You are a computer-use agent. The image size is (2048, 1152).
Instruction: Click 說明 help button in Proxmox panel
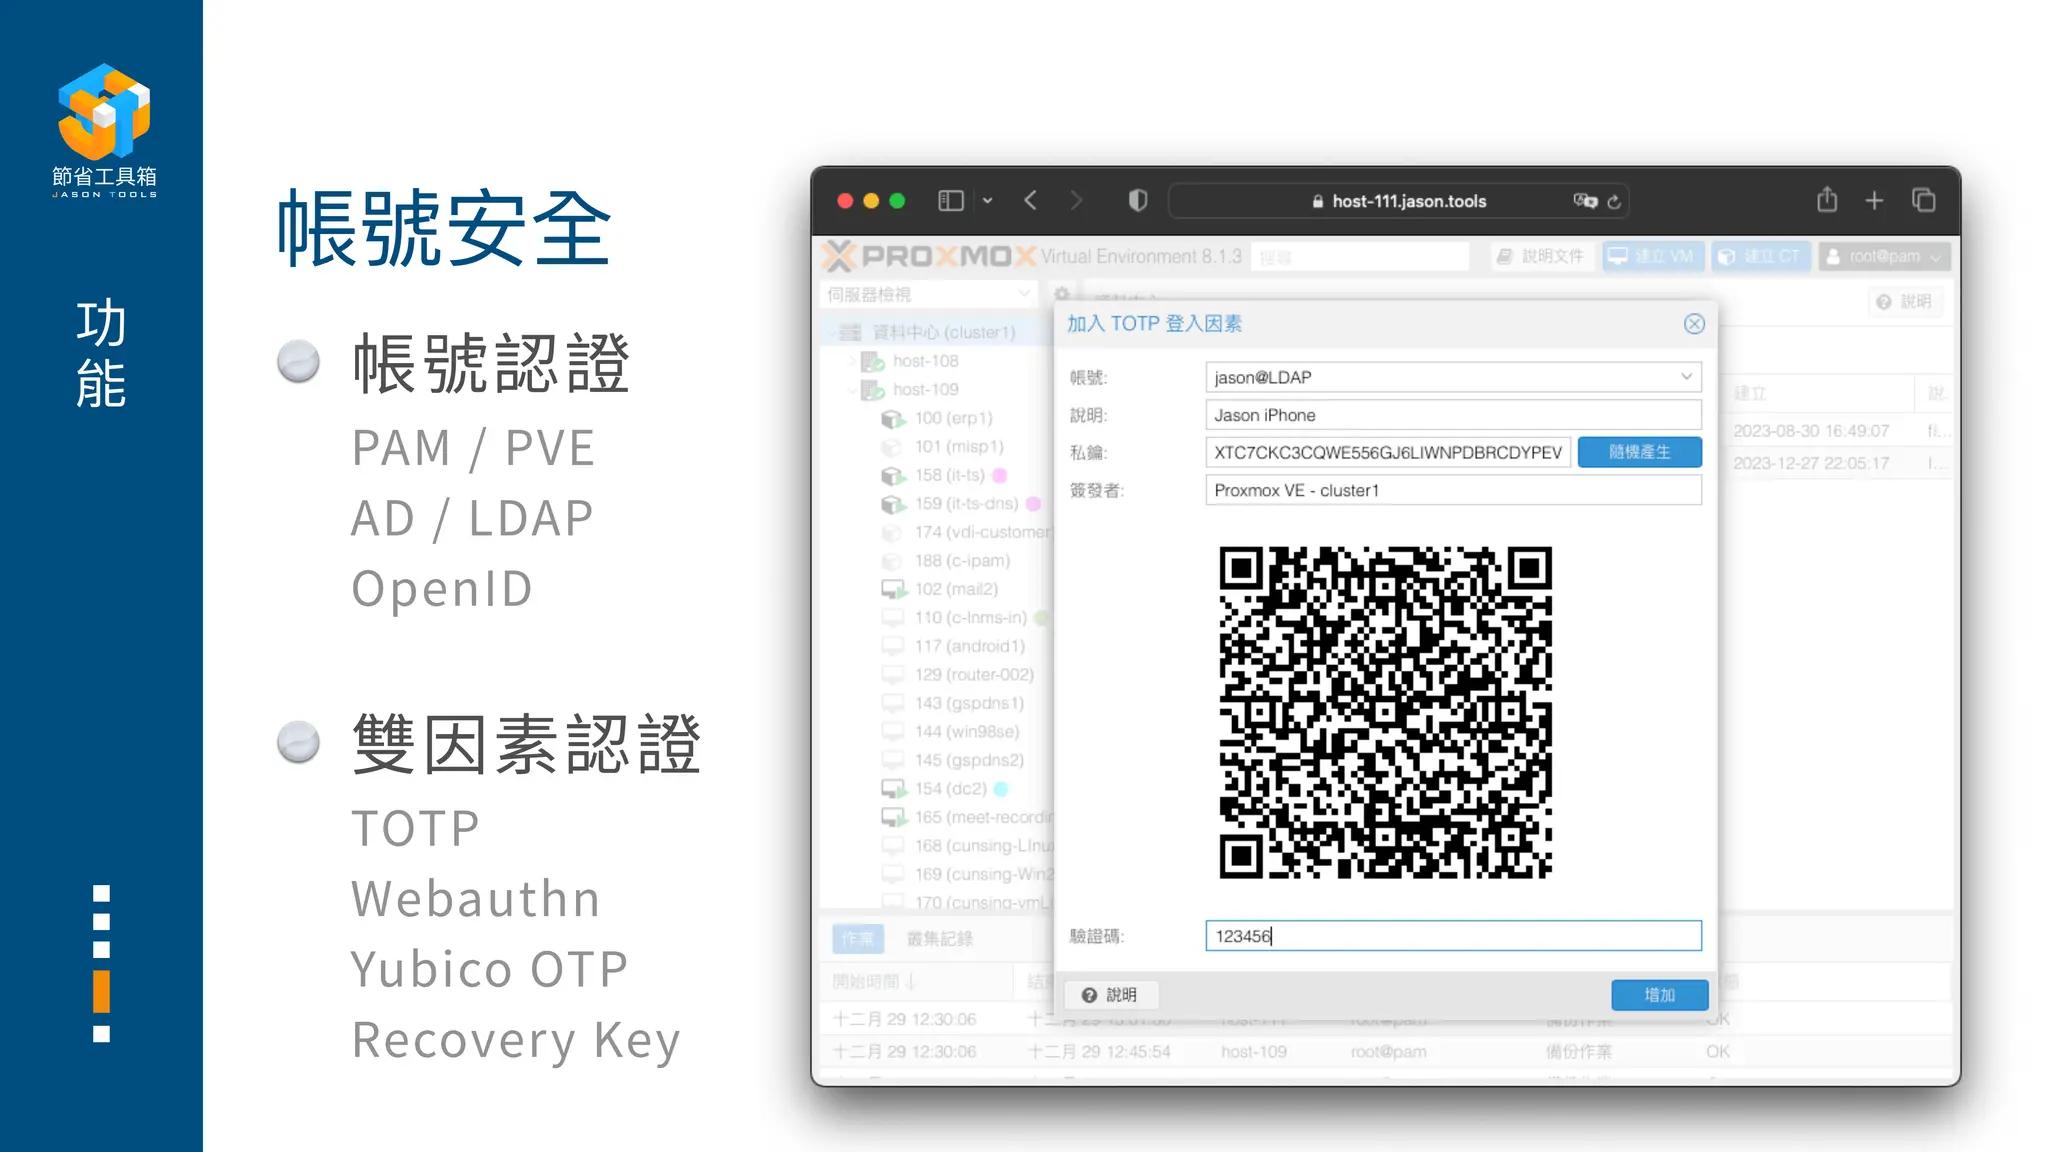point(1905,302)
